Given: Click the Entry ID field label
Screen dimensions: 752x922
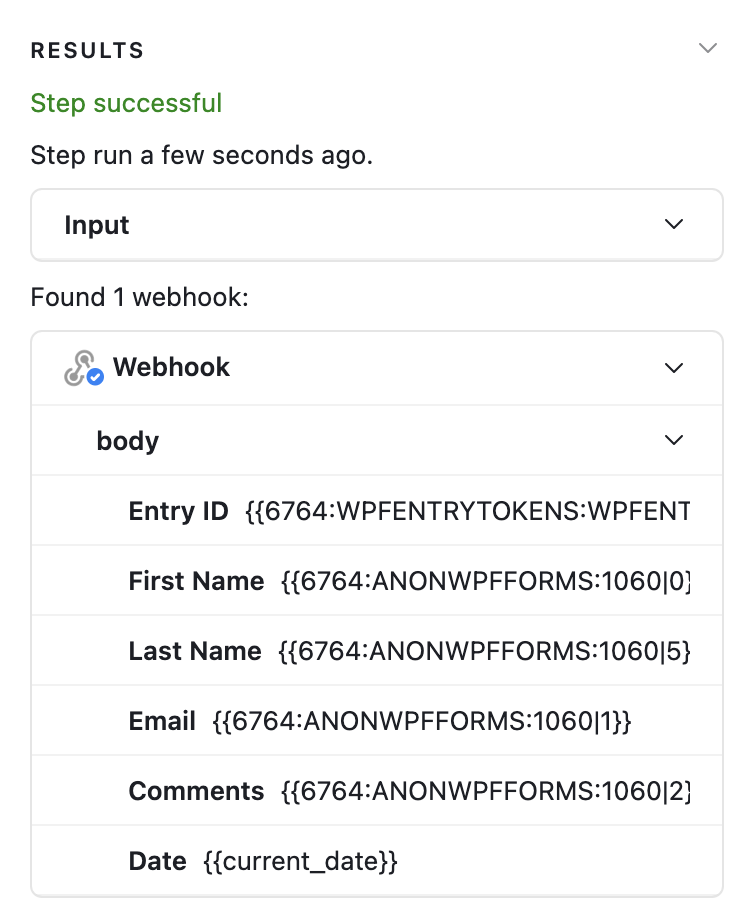Looking at the screenshot, I should click(x=178, y=512).
